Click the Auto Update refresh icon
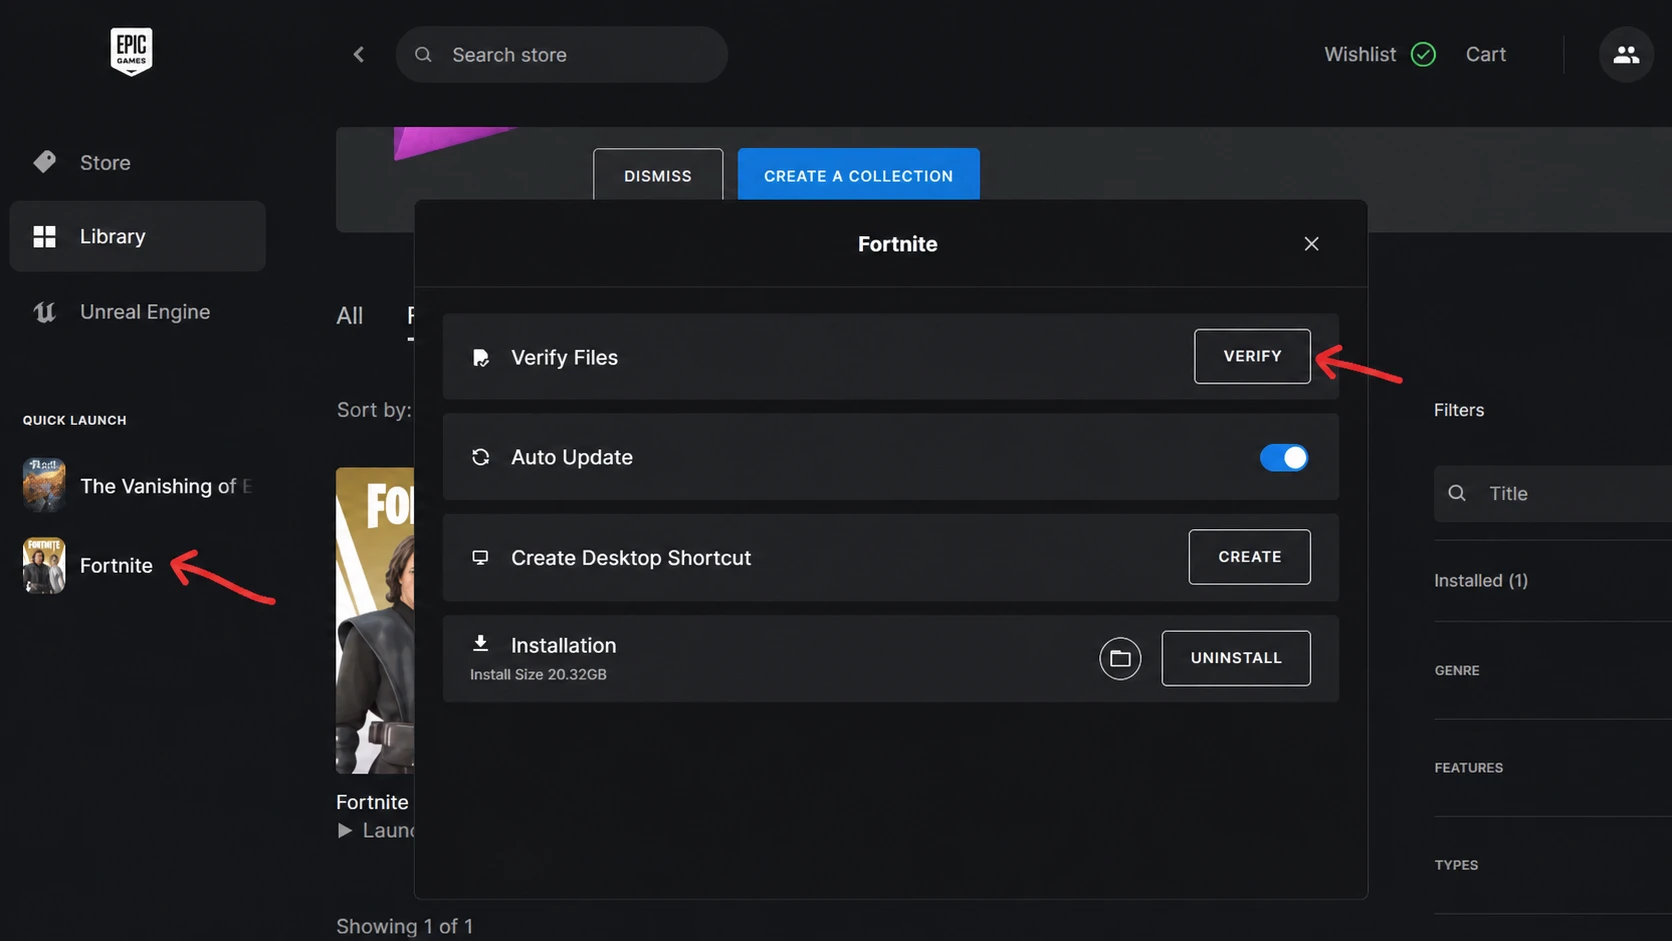 (481, 457)
